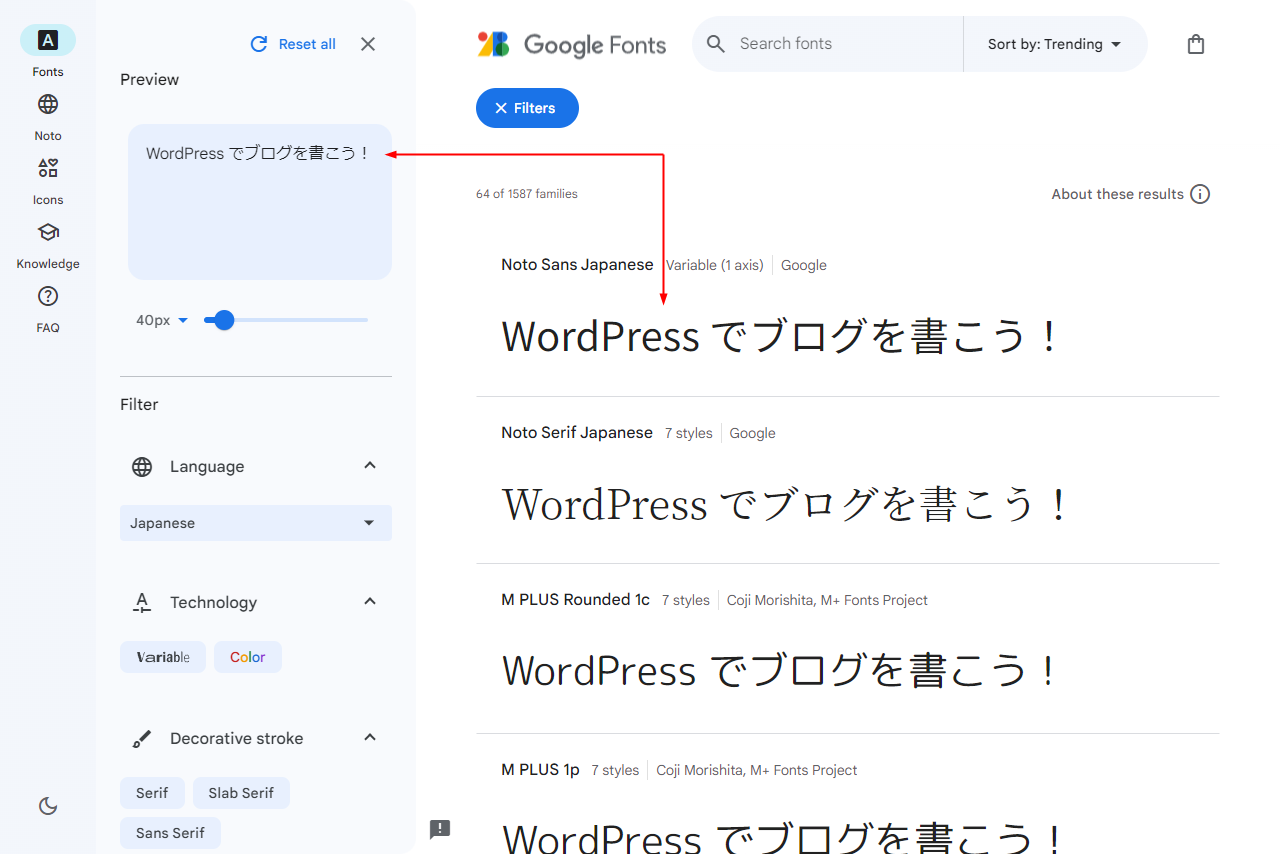Click the Language globe icon
1280x854 pixels.
[142, 467]
